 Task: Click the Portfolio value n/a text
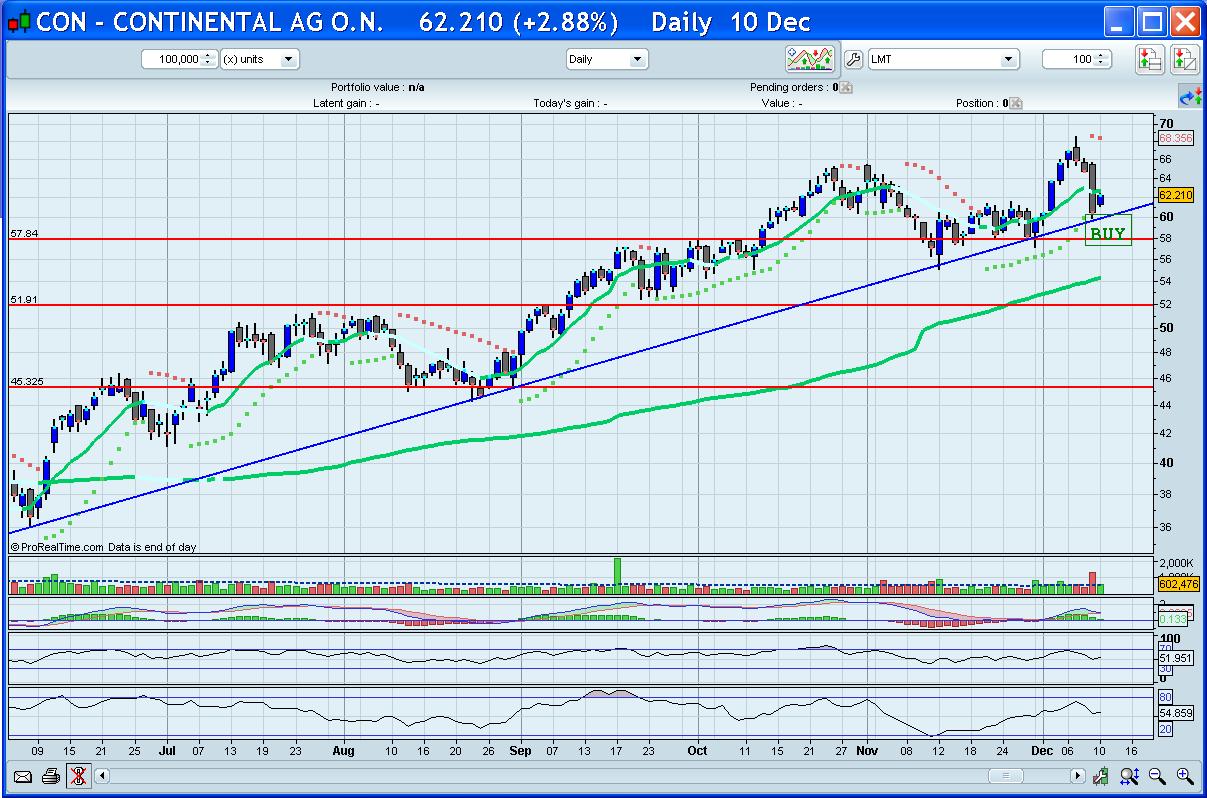coord(378,87)
